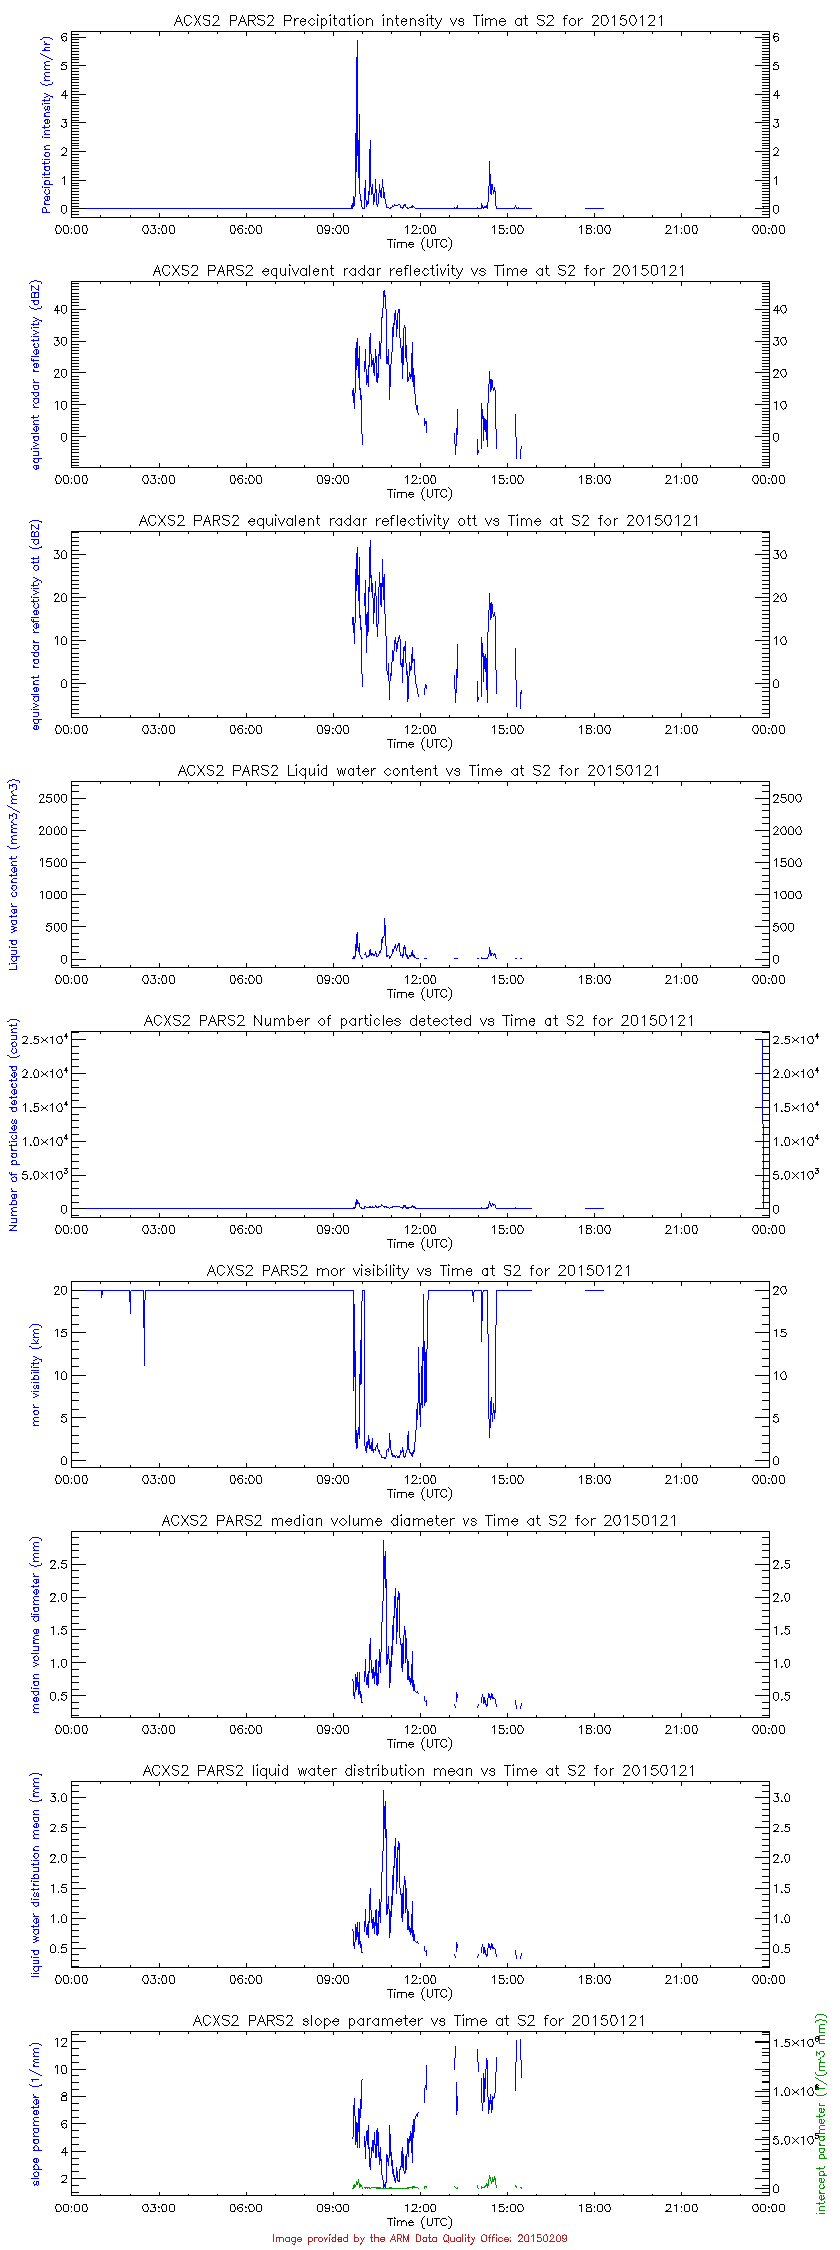Click the Liquid water content plot title
The width and height of the screenshot is (840, 2250).
pos(419,771)
